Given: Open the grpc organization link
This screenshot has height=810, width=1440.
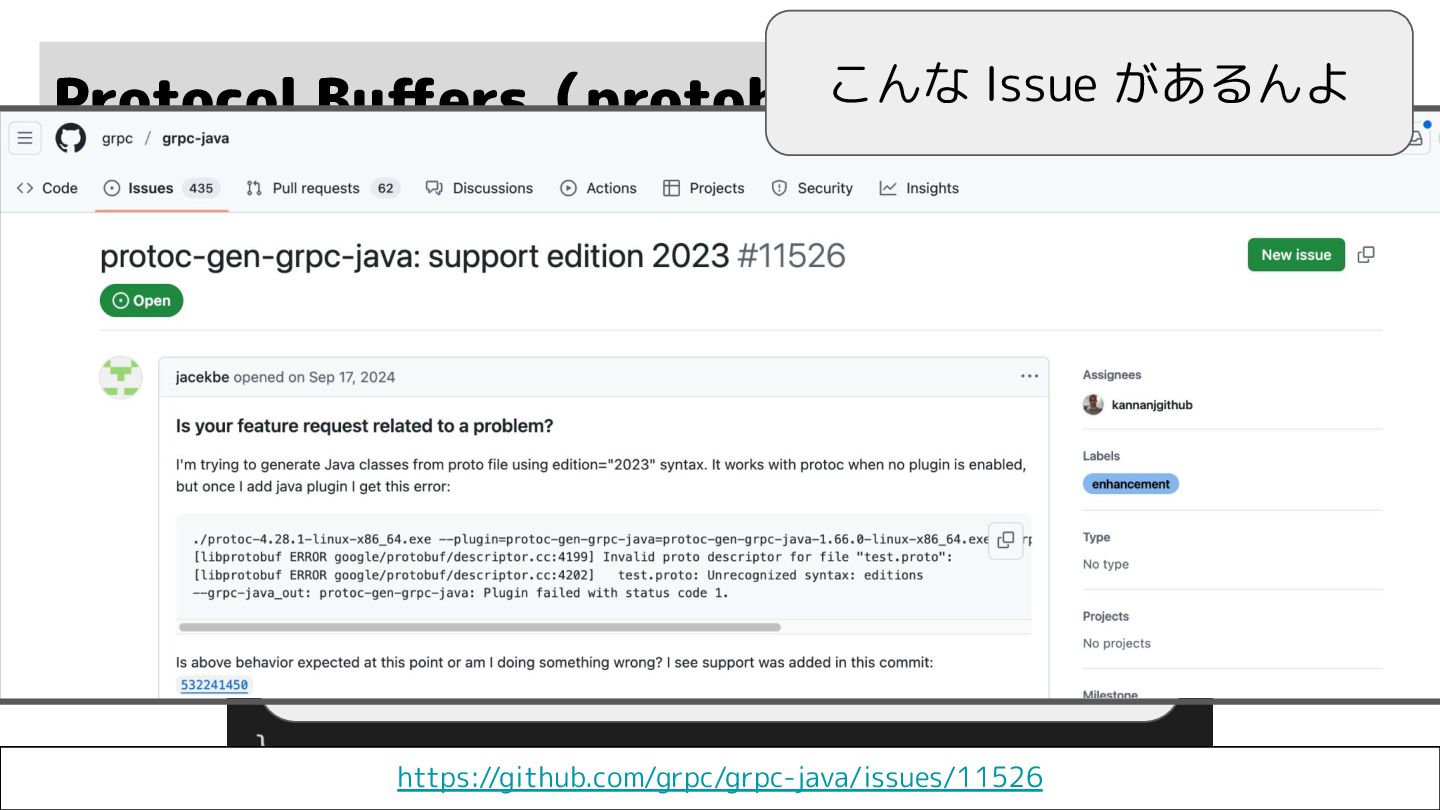Looking at the screenshot, I should (117, 138).
